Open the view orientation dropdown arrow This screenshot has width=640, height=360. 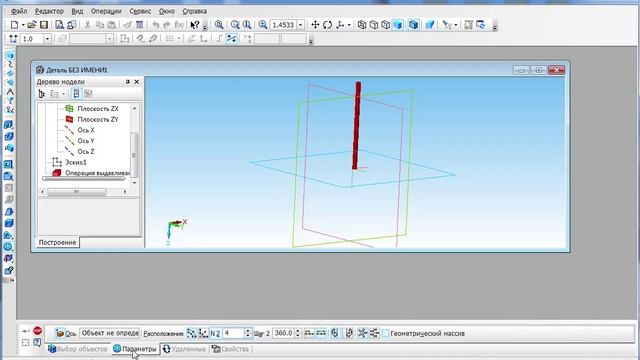[x=349, y=25]
